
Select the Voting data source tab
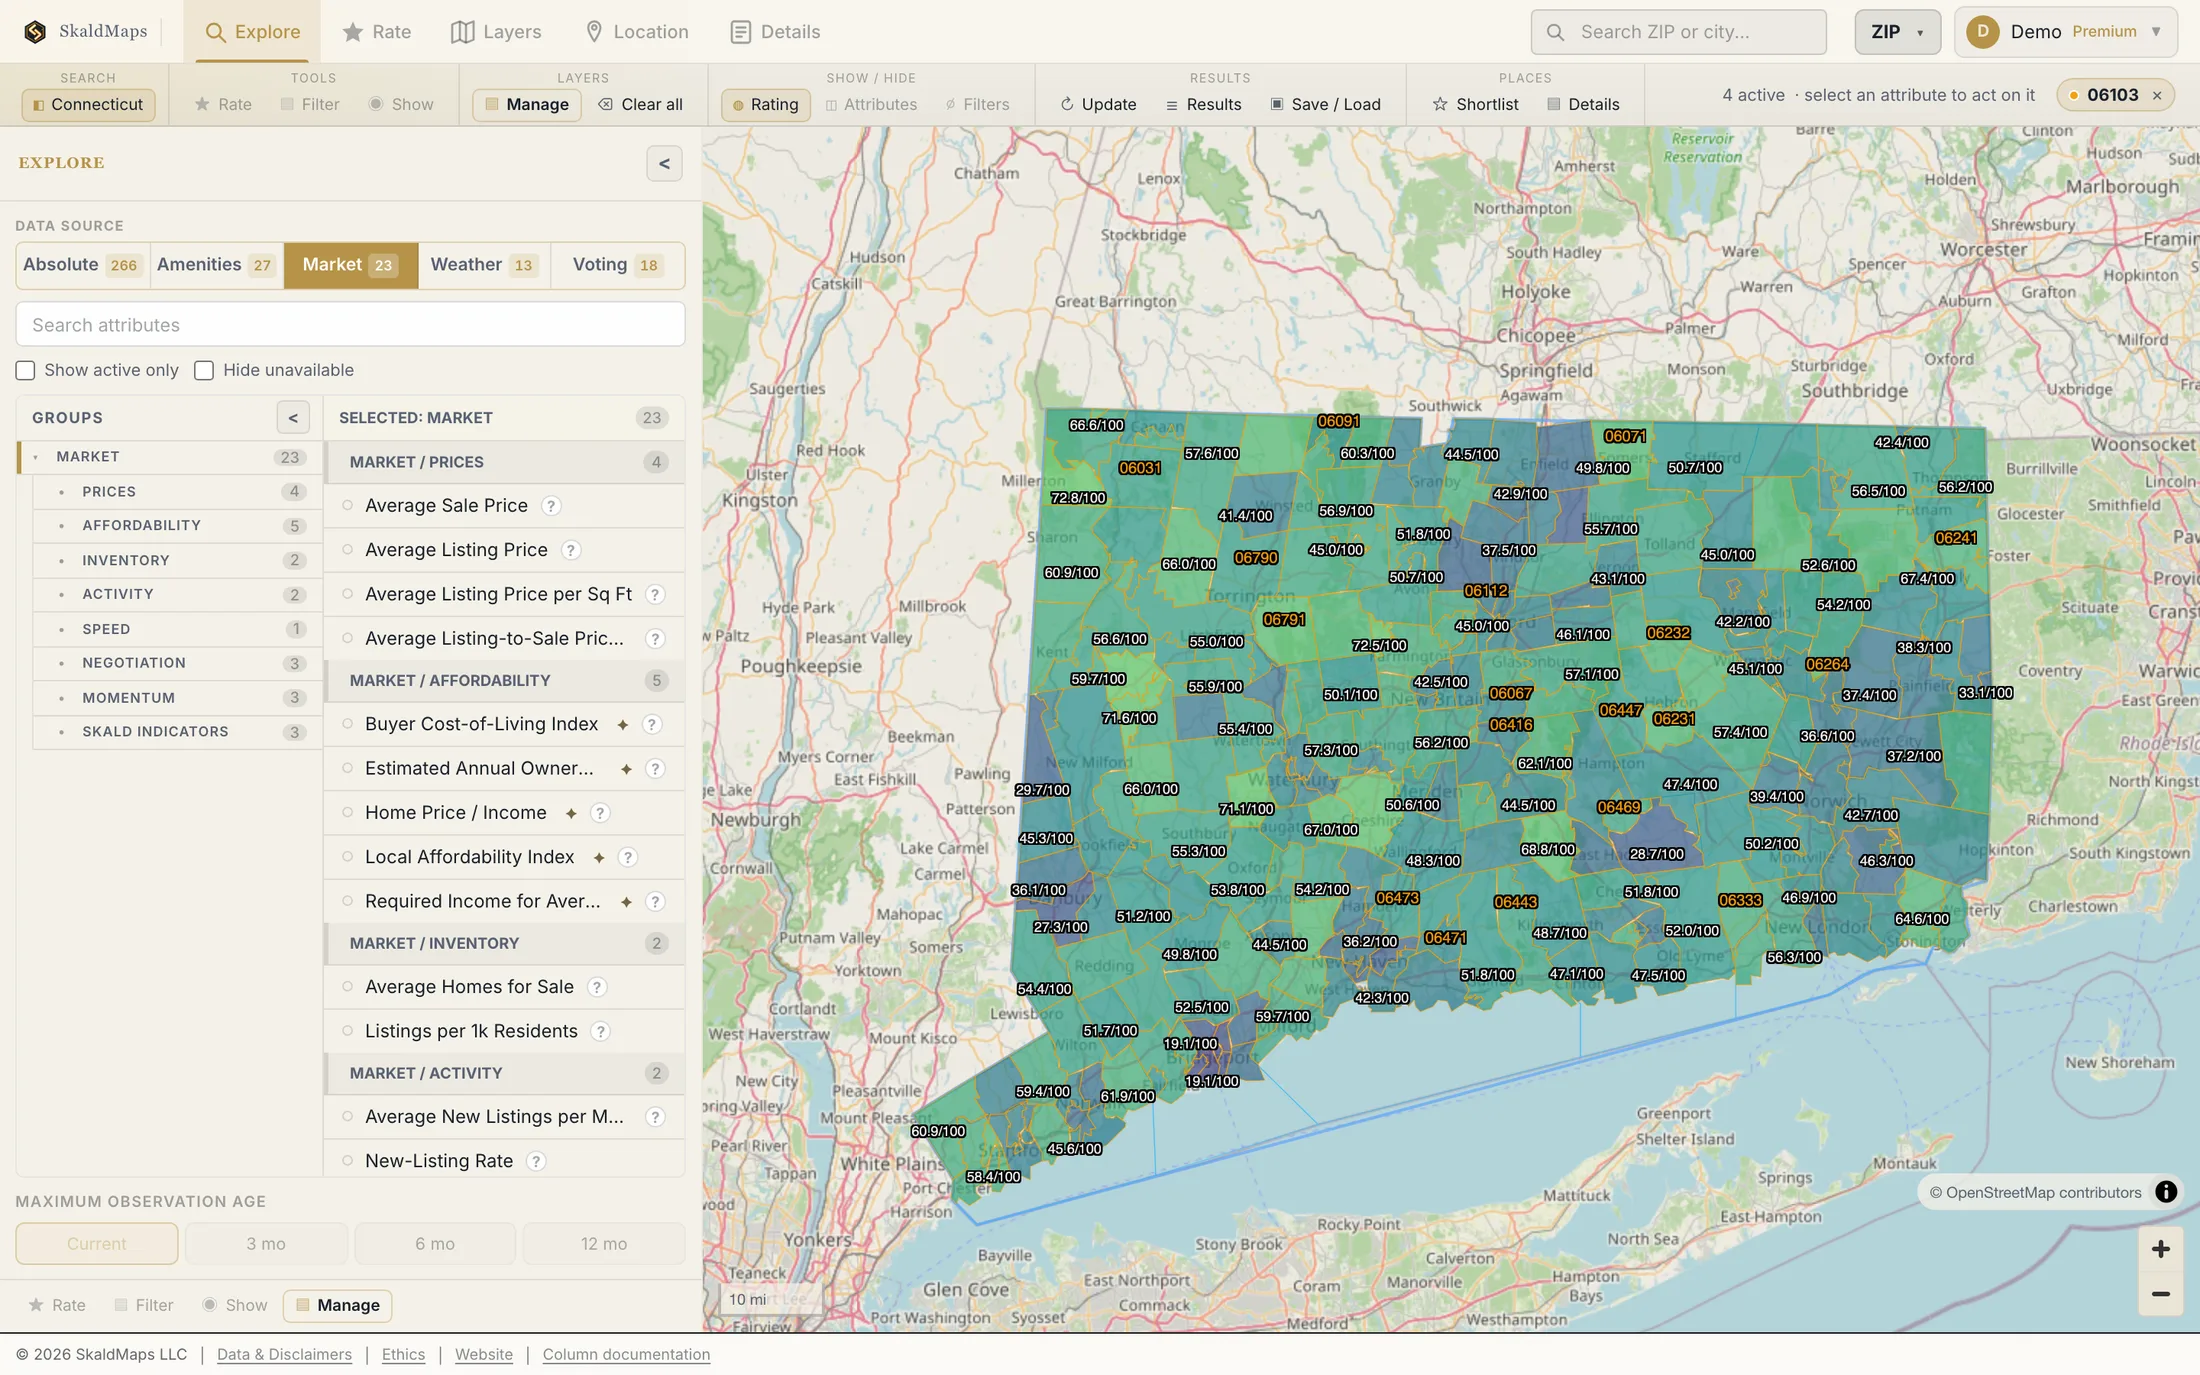[617, 265]
